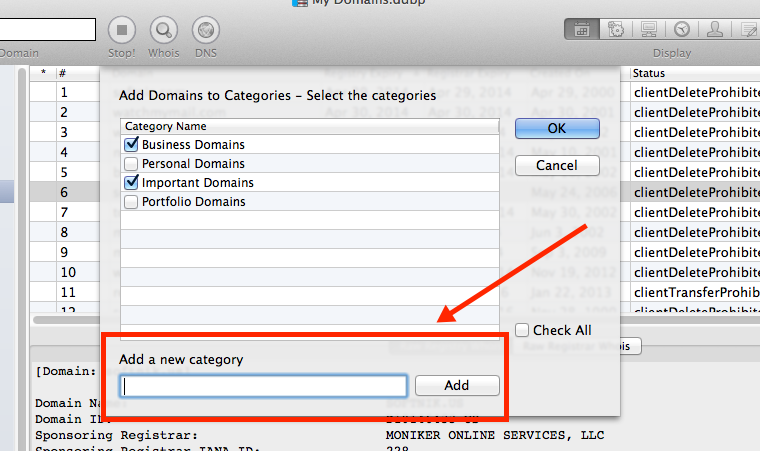
Task: Select table row number 9
Action: pyautogui.click(x=64, y=252)
